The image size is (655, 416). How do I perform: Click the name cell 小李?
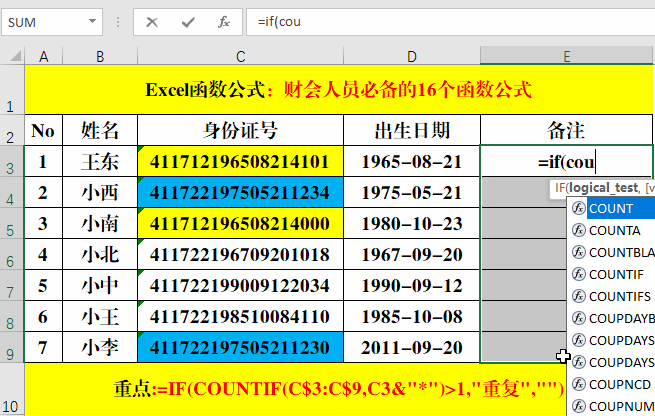point(100,347)
